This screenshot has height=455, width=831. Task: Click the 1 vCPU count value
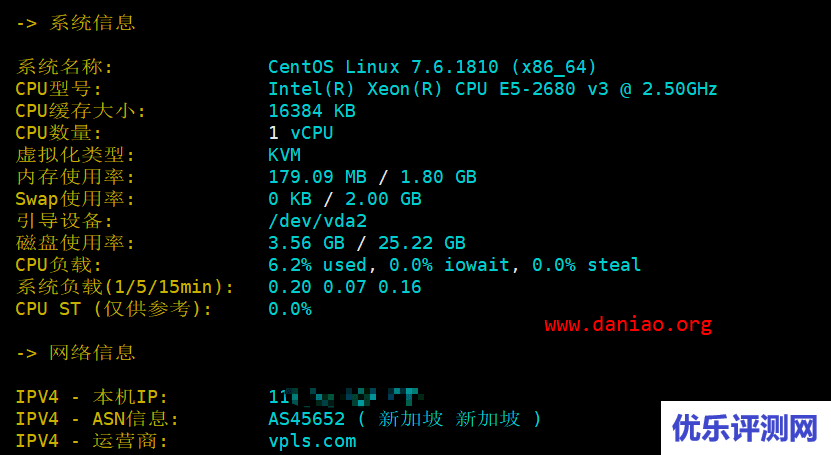point(300,133)
